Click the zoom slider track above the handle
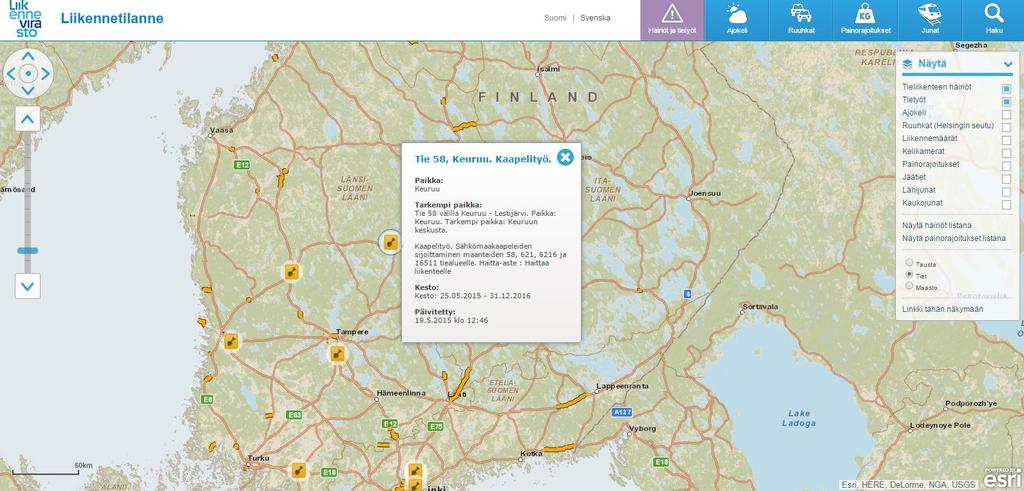Screen dimensions: 1024x491 [27, 189]
